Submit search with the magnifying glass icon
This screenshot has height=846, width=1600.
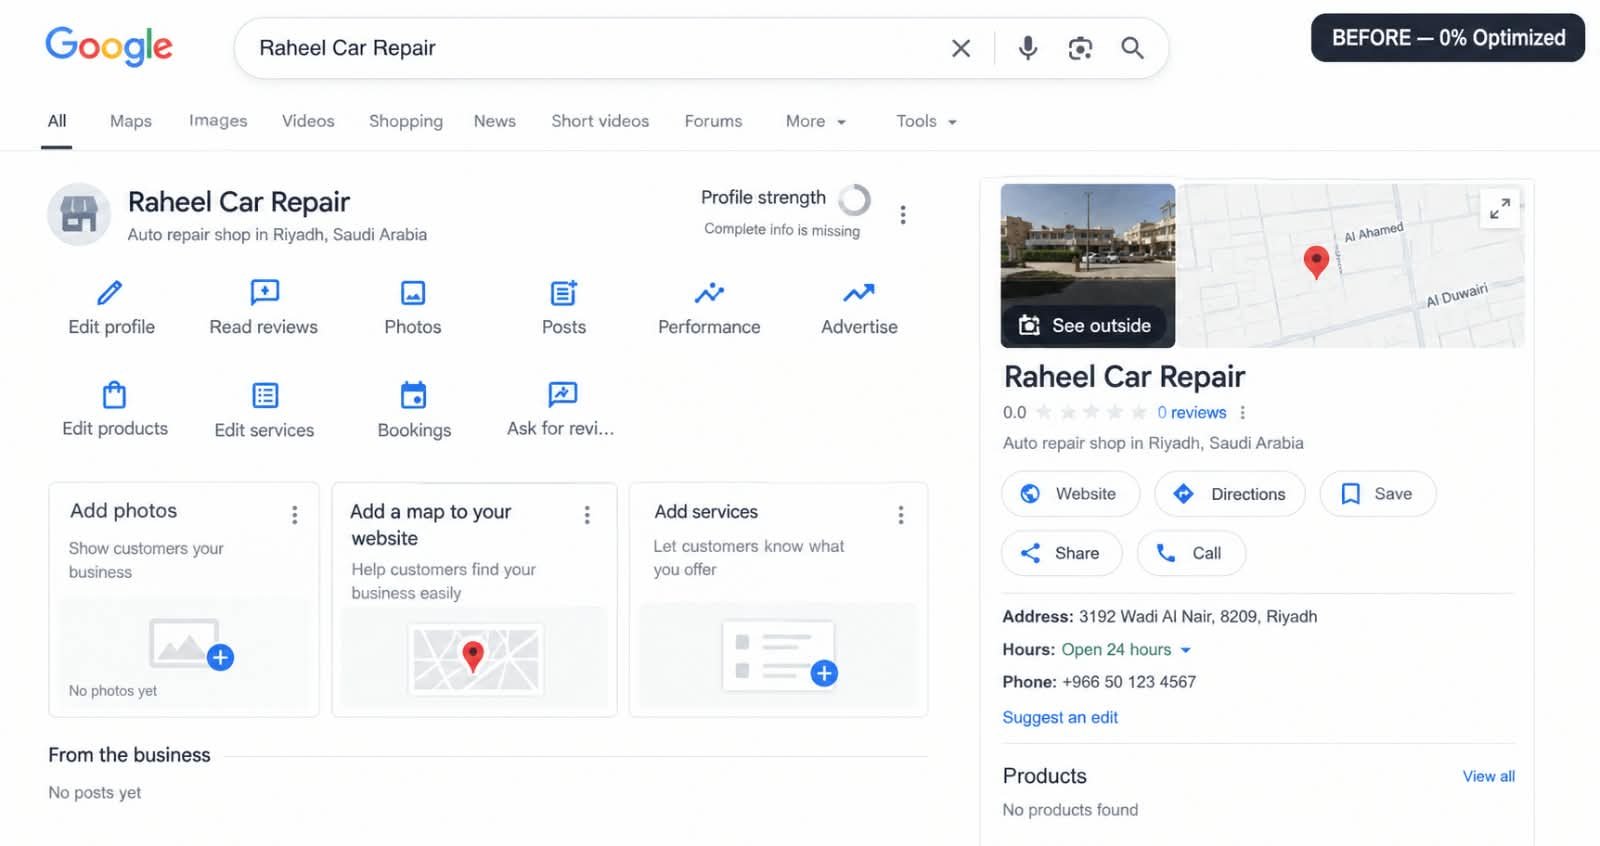pos(1132,48)
